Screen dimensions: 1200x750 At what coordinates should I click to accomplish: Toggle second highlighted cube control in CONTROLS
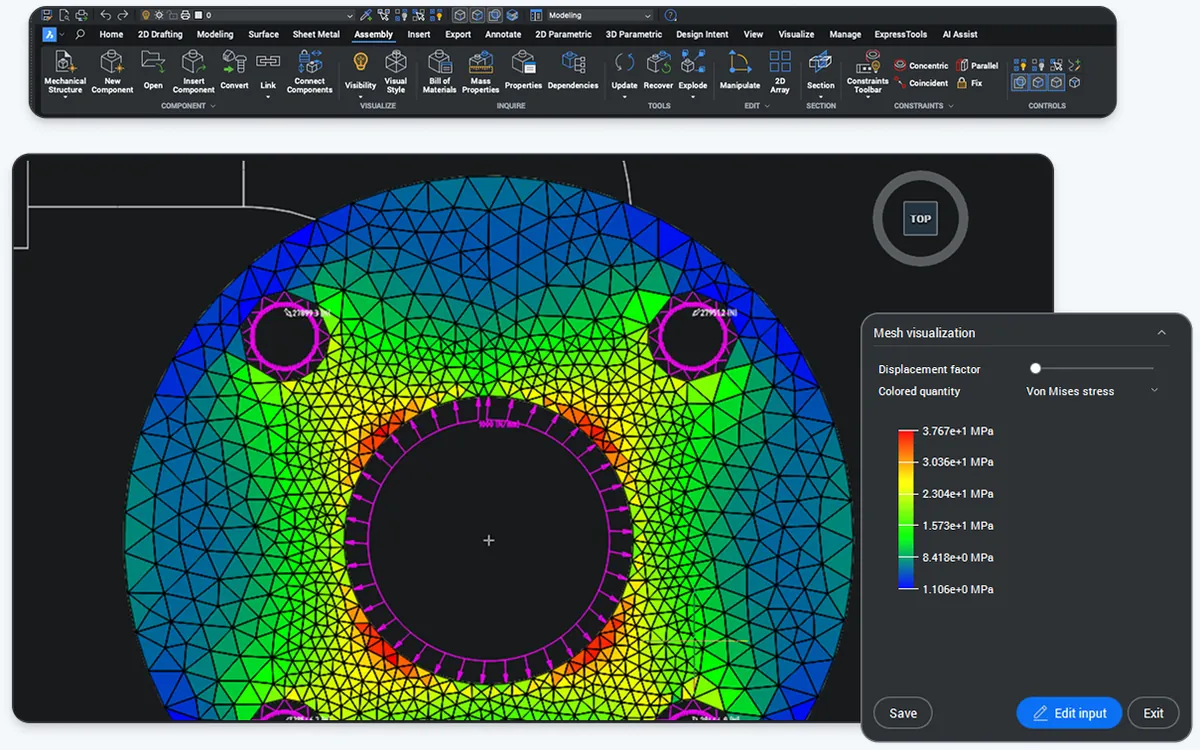[1038, 83]
